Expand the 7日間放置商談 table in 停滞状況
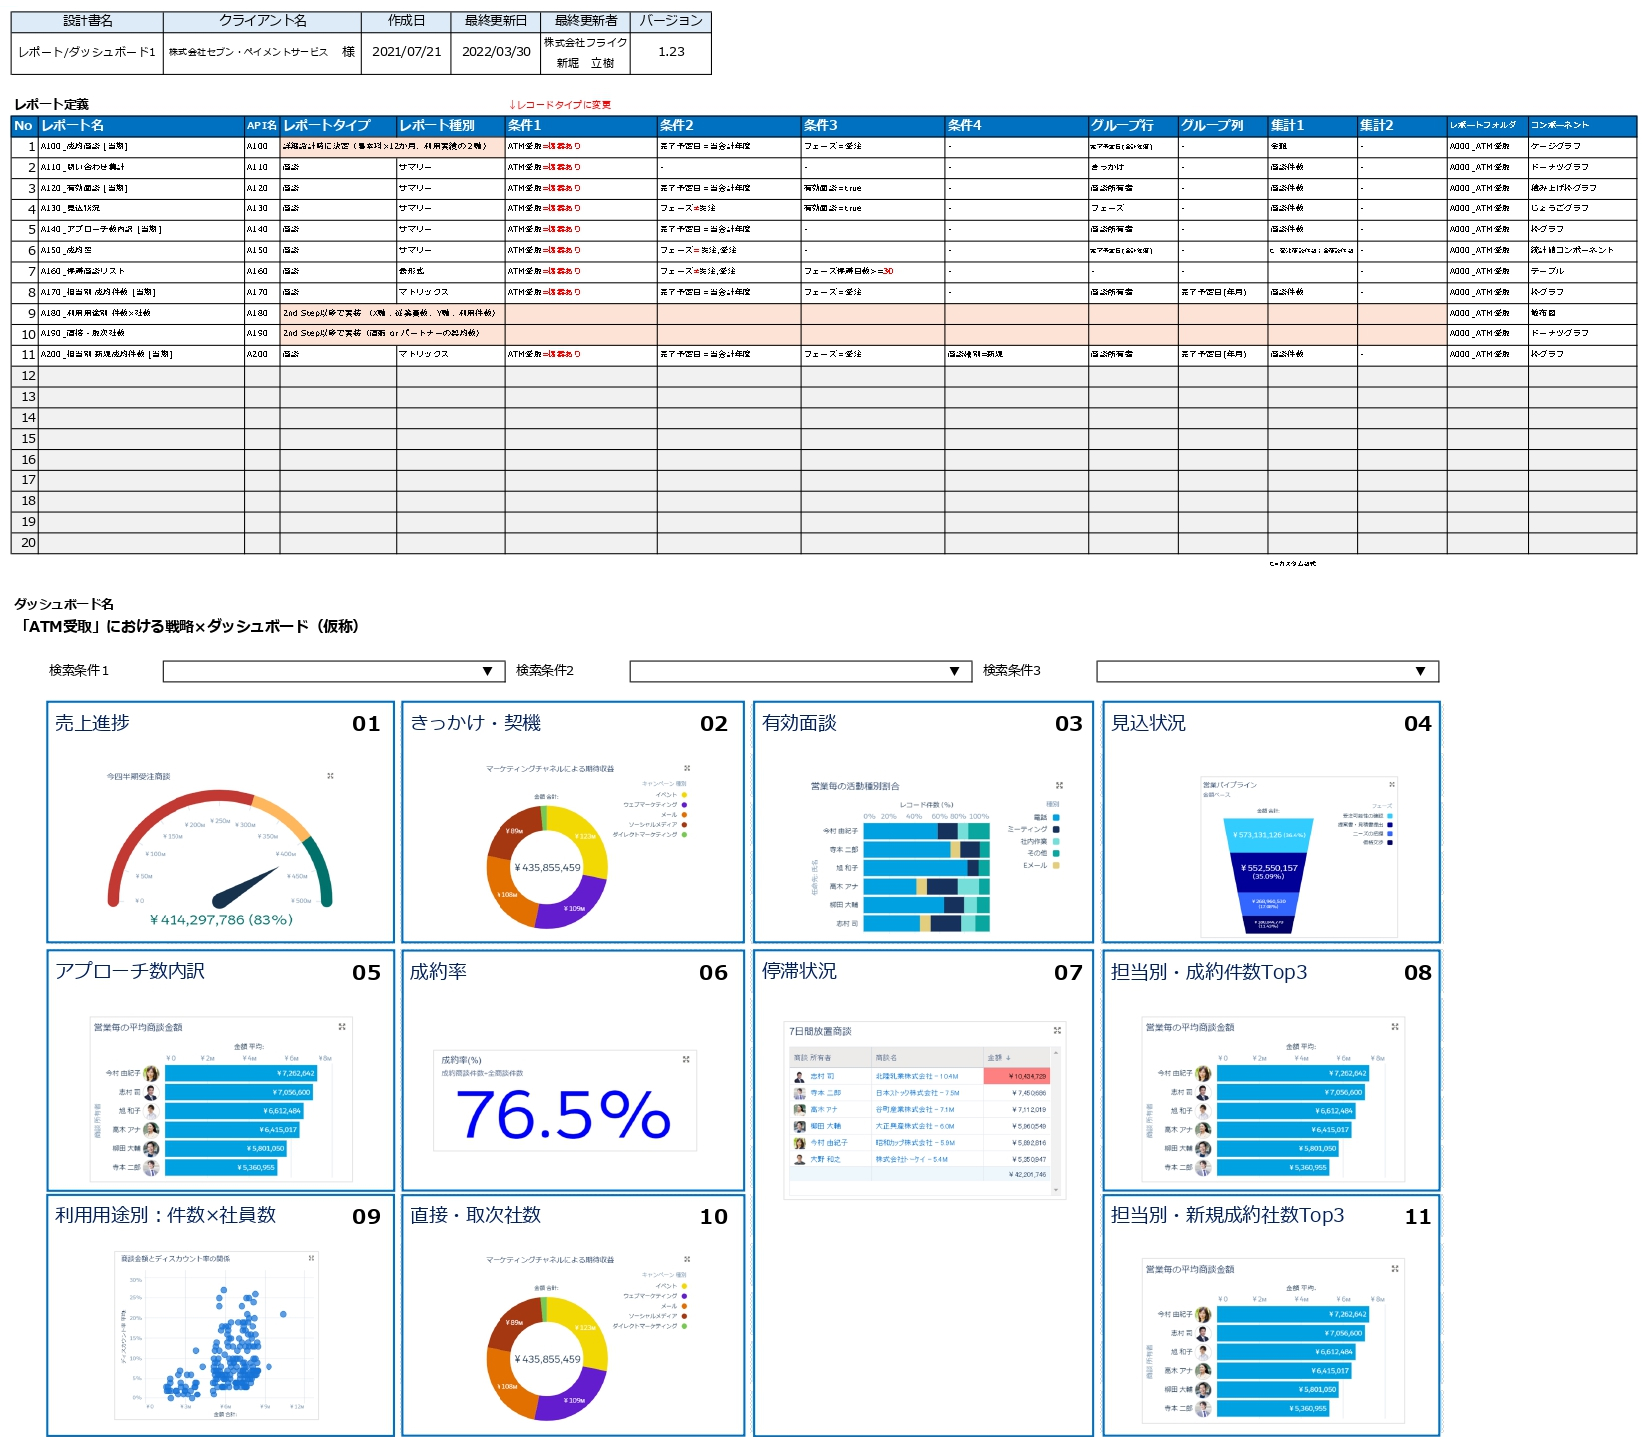Image resolution: width=1650 pixels, height=1453 pixels. click(1057, 1031)
